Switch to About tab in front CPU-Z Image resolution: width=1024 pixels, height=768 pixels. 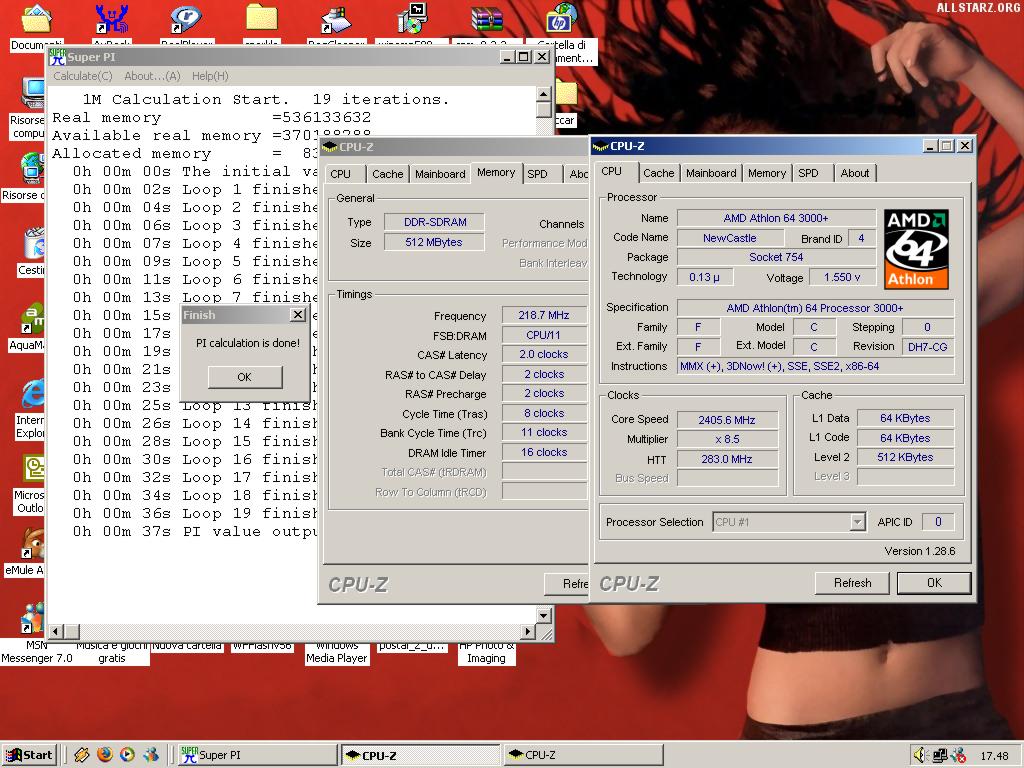(x=854, y=173)
